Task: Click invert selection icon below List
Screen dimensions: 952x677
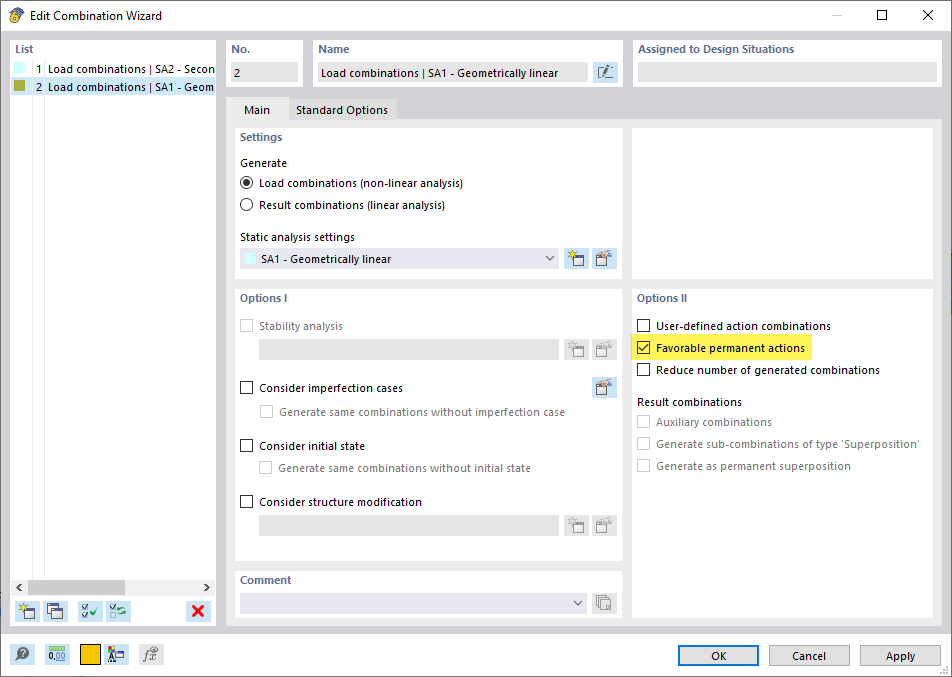Action: coord(118,611)
